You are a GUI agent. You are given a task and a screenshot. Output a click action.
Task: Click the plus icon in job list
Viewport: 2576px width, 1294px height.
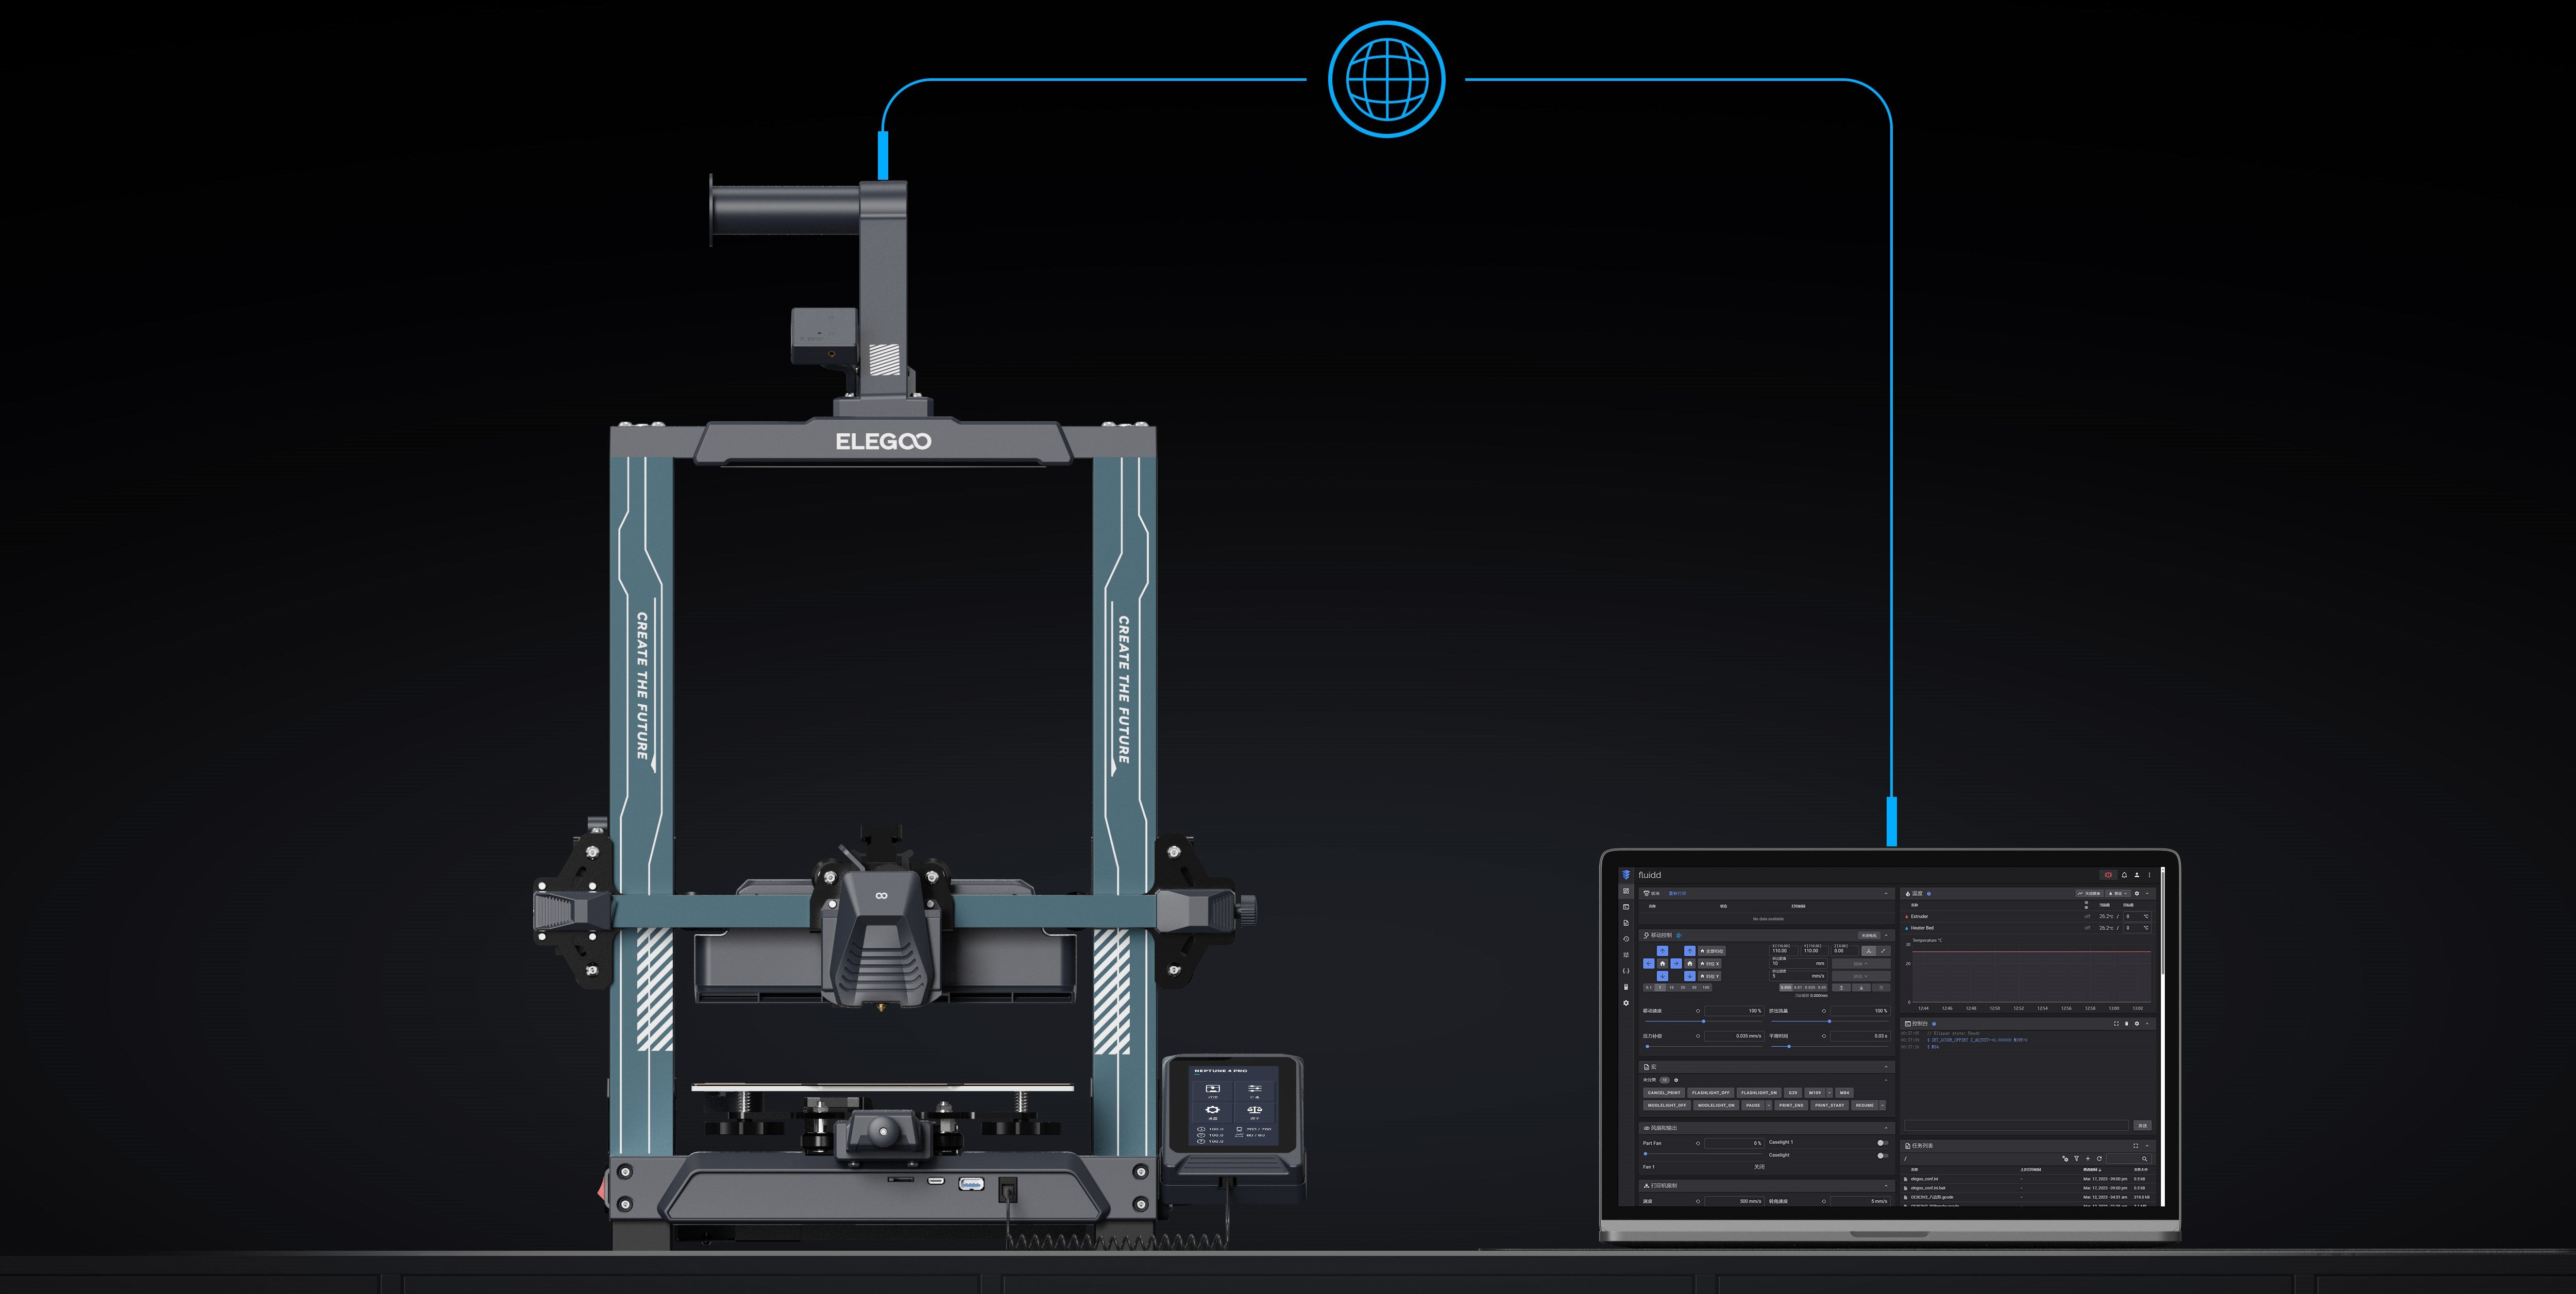pos(2088,1159)
